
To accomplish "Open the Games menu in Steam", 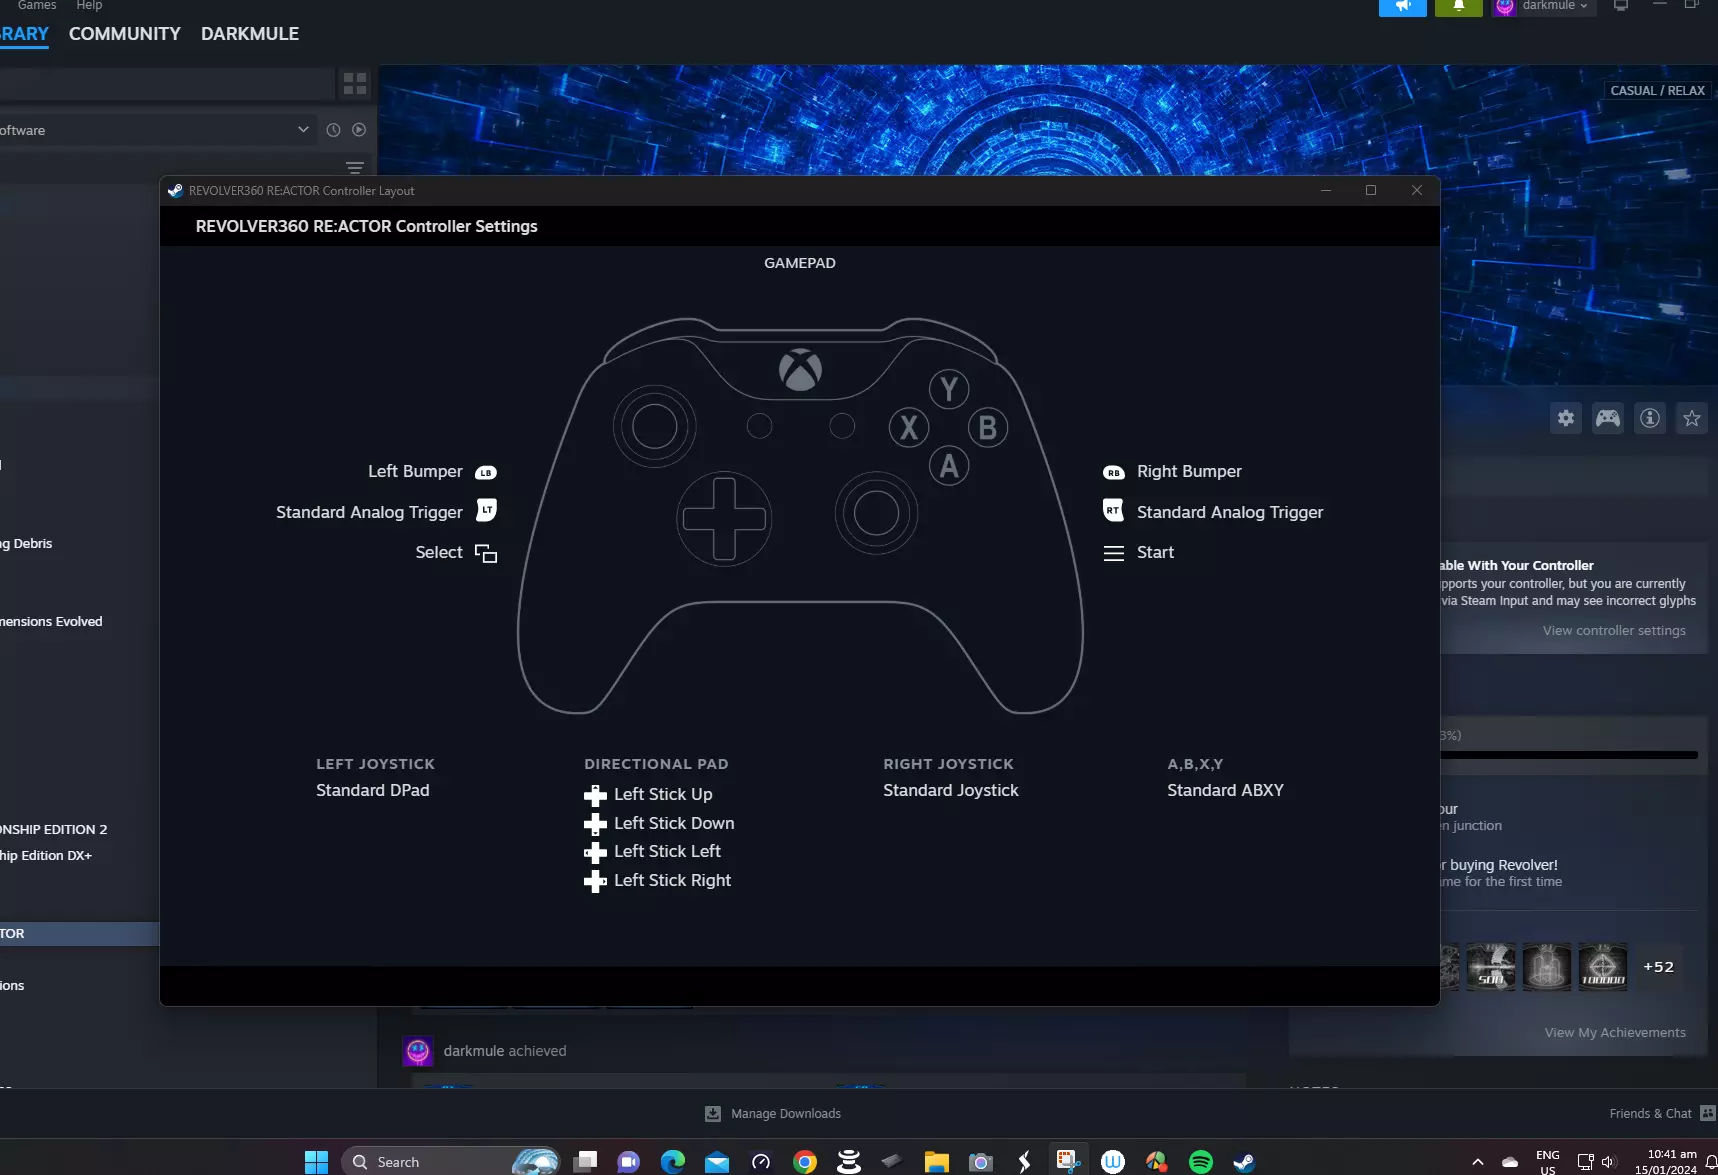I will tap(37, 5).
